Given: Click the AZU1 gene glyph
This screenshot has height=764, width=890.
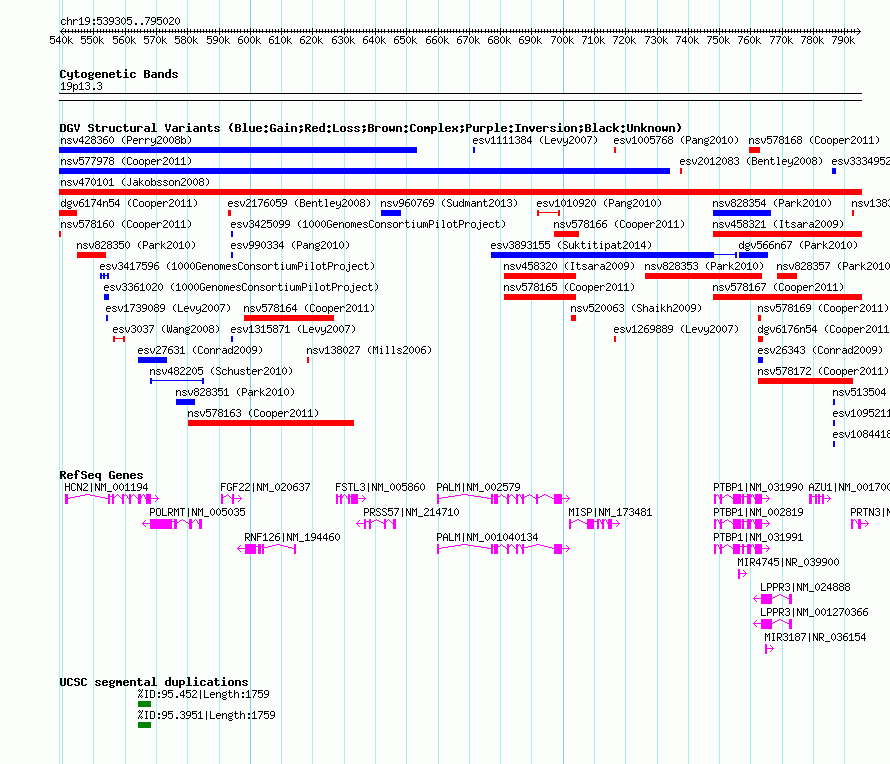Looking at the screenshot, I should 820,499.
